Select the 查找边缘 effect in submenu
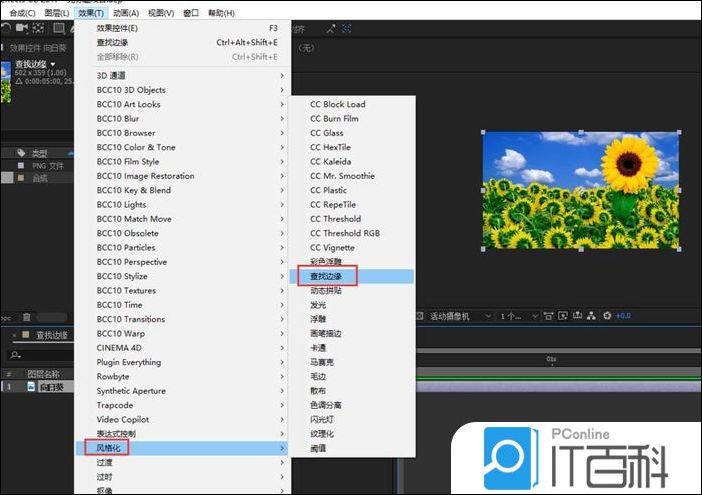 (353, 276)
